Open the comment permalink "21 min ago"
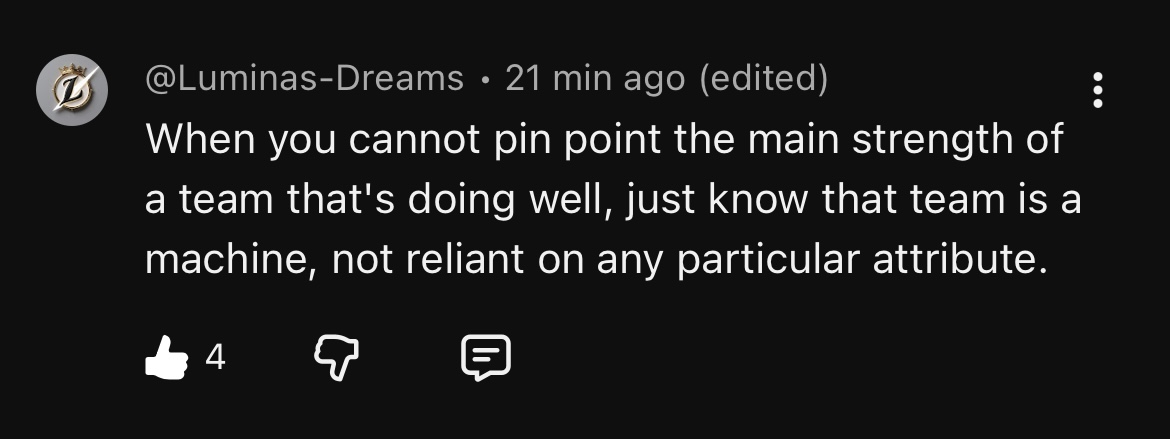Image resolution: width=1170 pixels, height=439 pixels. (595, 78)
